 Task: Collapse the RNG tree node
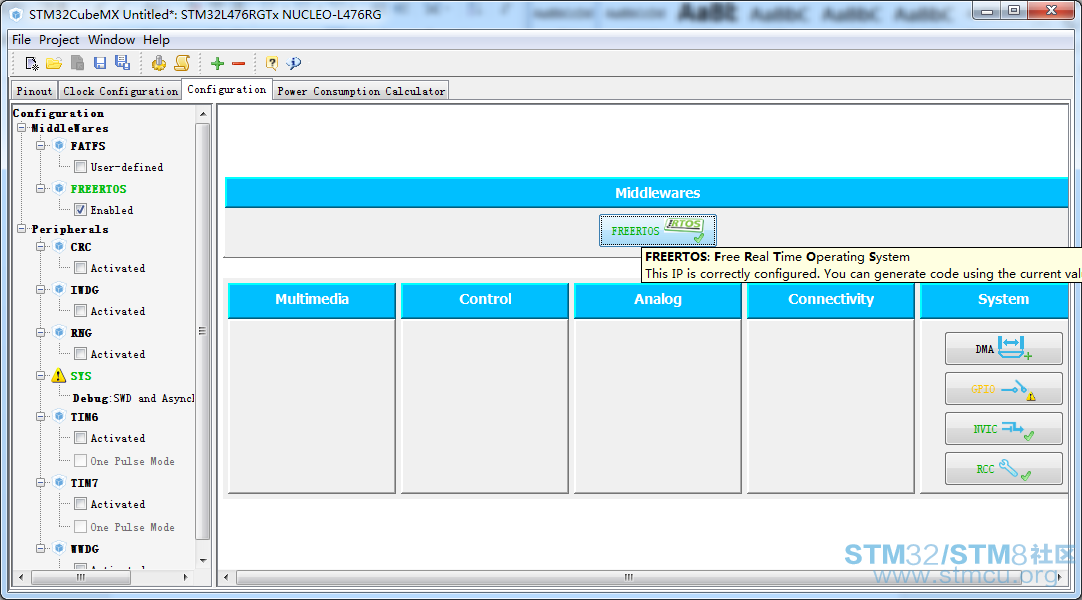[x=41, y=332]
